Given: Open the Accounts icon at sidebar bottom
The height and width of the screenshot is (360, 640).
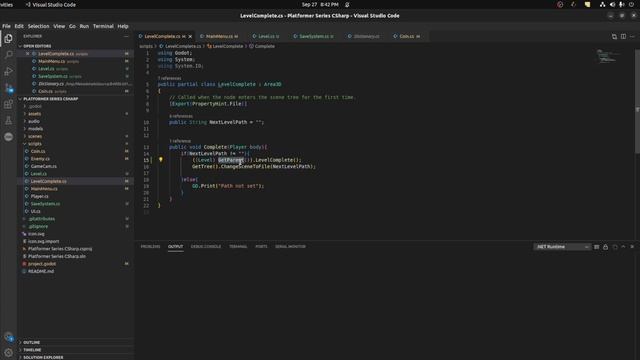Looking at the screenshot, I should click(8, 337).
